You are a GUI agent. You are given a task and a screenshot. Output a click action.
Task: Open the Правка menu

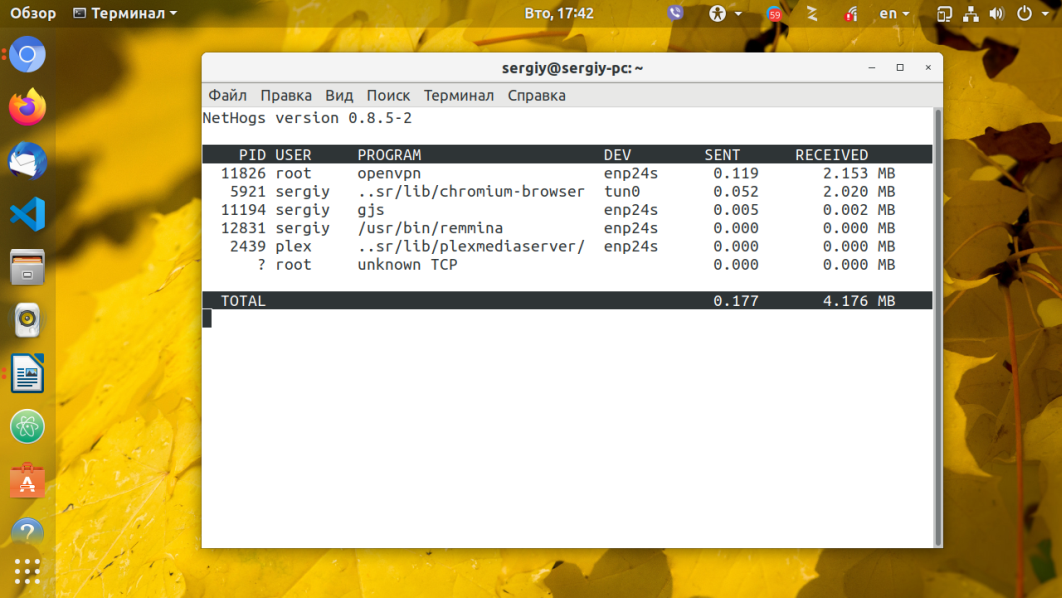click(286, 95)
